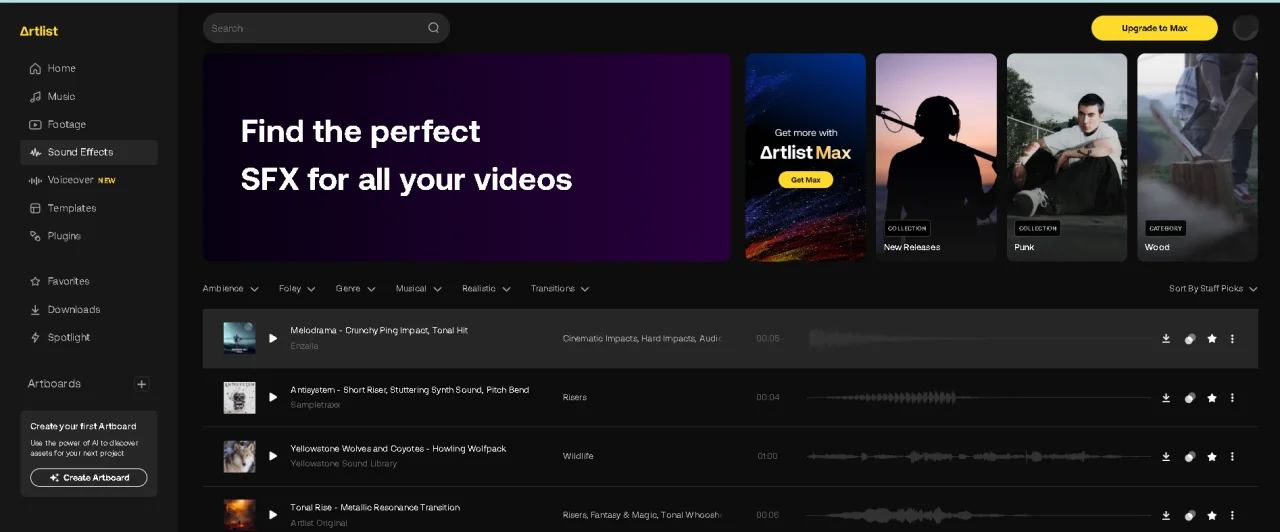Go to Home in sidebar

click(88, 69)
